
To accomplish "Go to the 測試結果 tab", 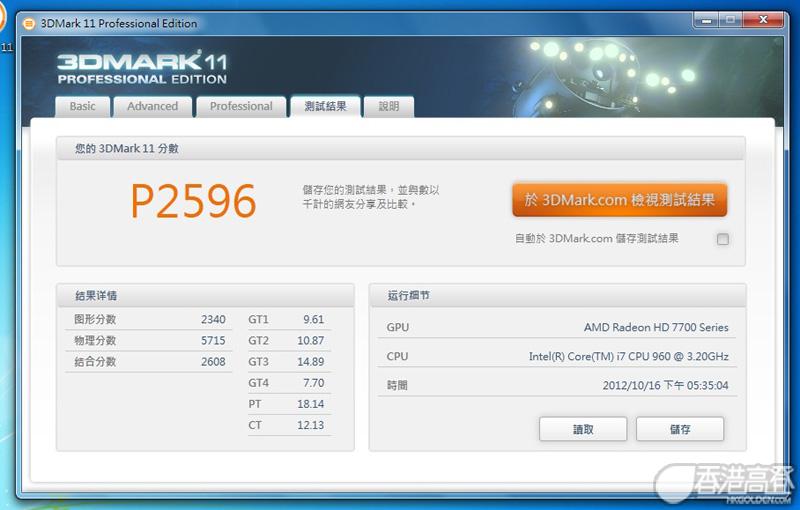I will tap(325, 106).
